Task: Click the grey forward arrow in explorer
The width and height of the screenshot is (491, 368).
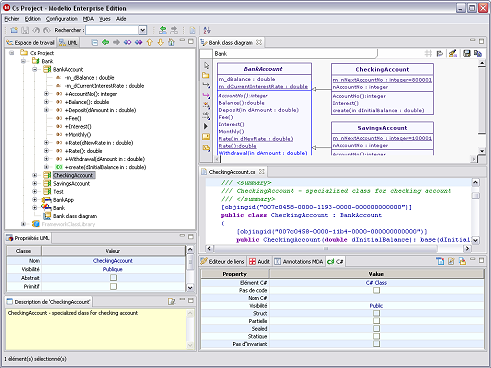Action: point(116,42)
